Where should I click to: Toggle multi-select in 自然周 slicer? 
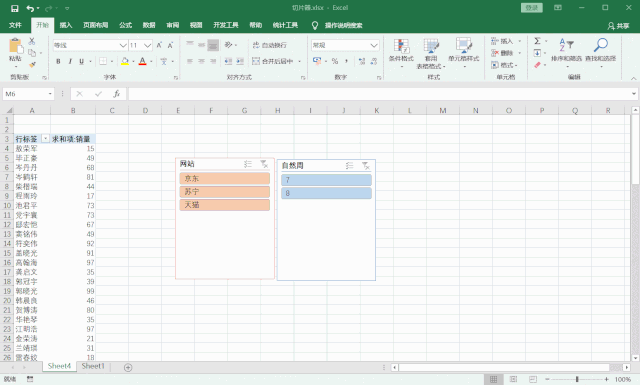(x=349, y=166)
